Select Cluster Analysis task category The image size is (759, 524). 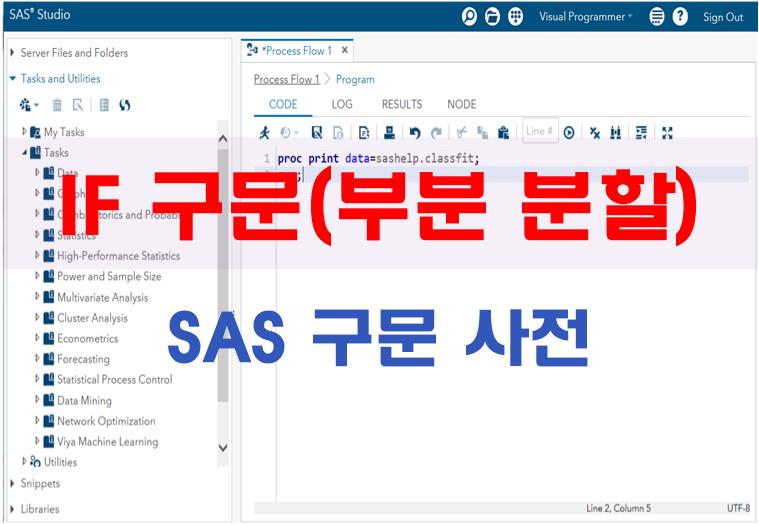[x=92, y=318]
